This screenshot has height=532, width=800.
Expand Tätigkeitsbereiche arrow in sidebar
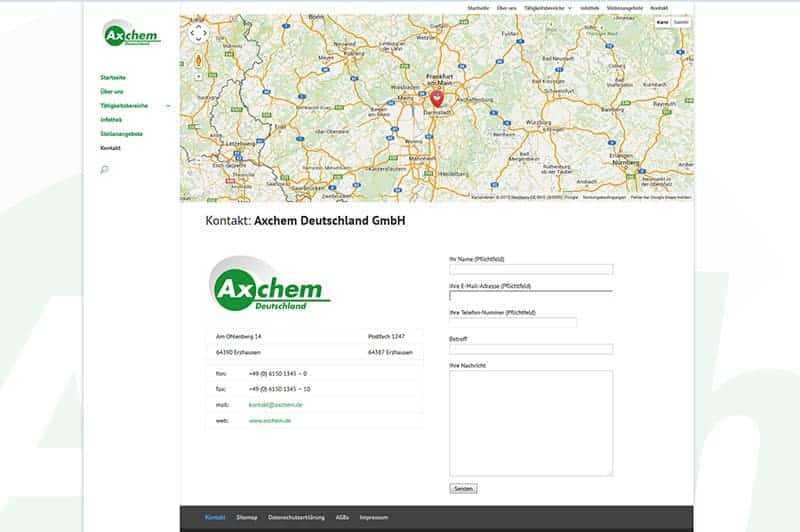(168, 106)
